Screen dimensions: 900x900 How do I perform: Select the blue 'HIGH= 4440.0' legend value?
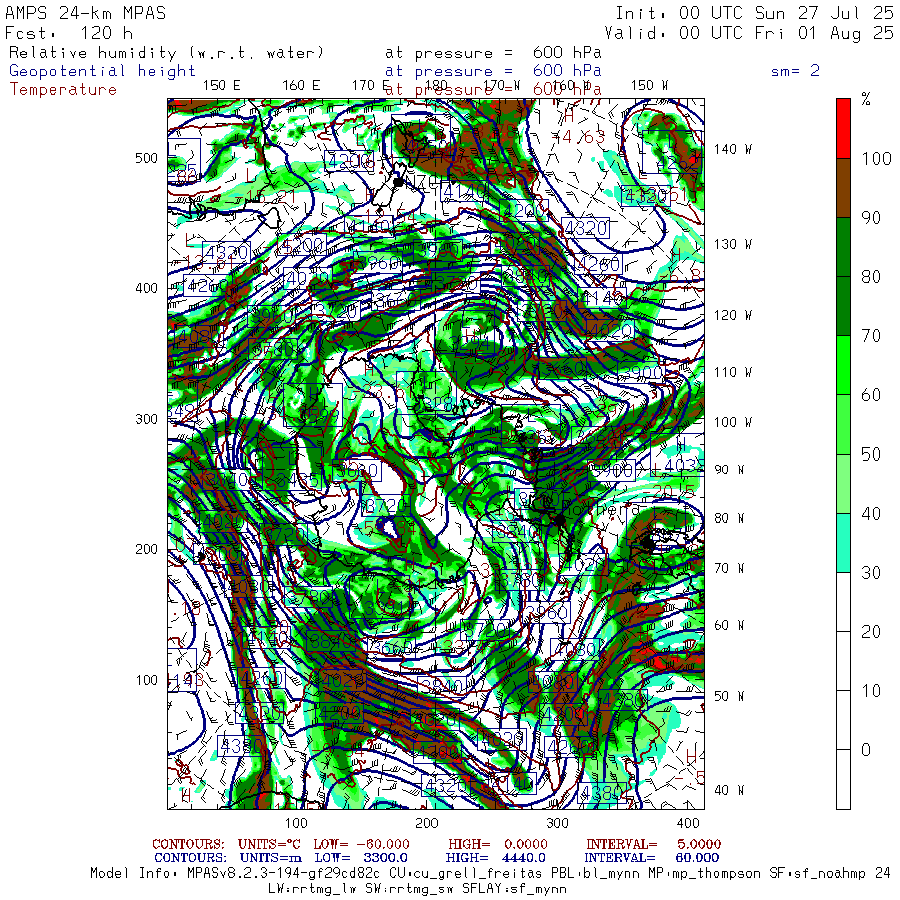[x=495, y=858]
